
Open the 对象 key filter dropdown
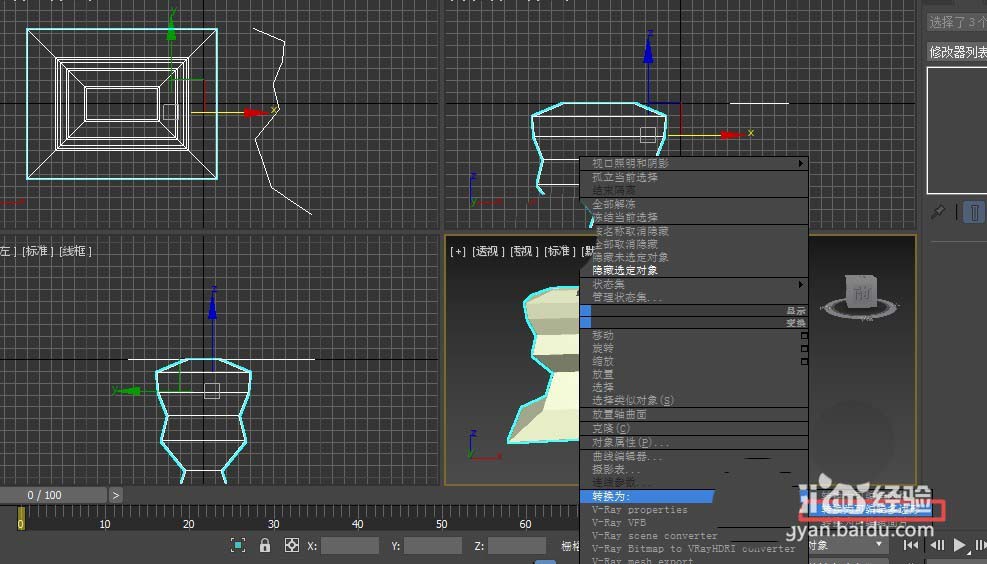coord(847,545)
